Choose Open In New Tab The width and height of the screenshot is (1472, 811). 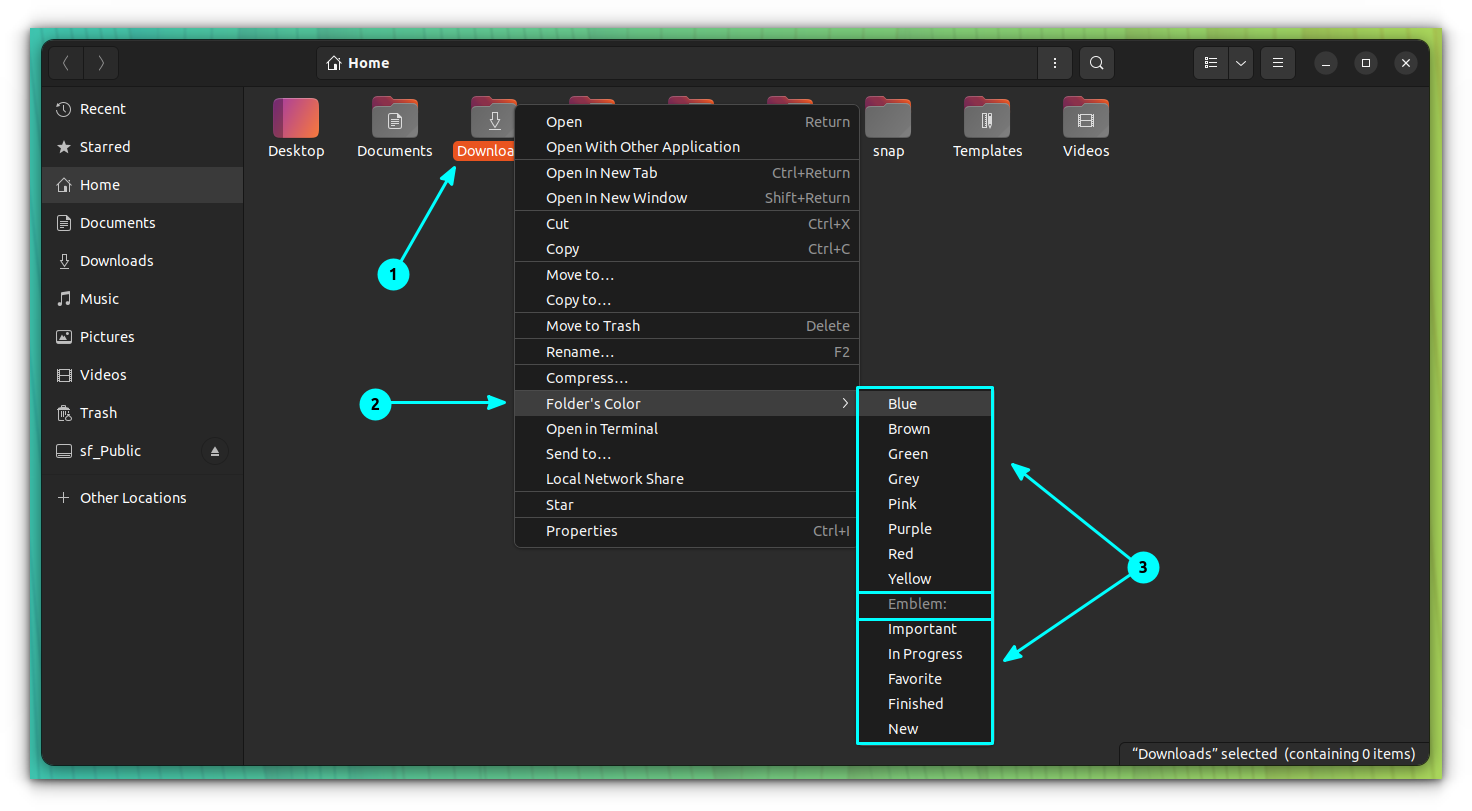(x=687, y=173)
